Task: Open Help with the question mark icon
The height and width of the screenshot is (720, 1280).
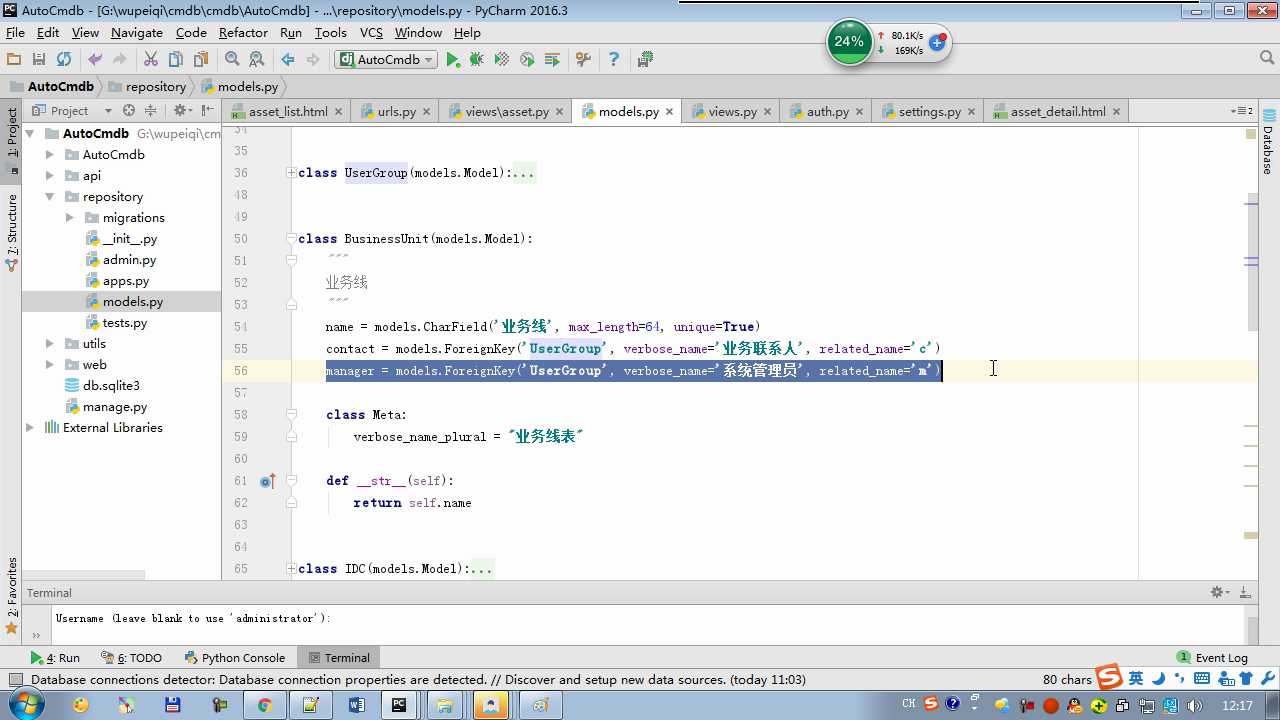Action: click(x=614, y=60)
